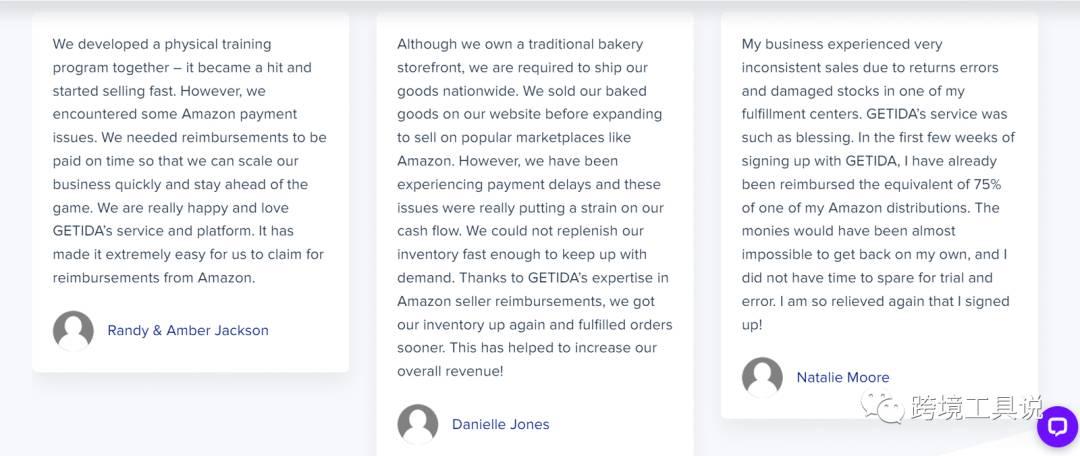
Task: Click the Natalie Moore name link
Action: click(843, 377)
